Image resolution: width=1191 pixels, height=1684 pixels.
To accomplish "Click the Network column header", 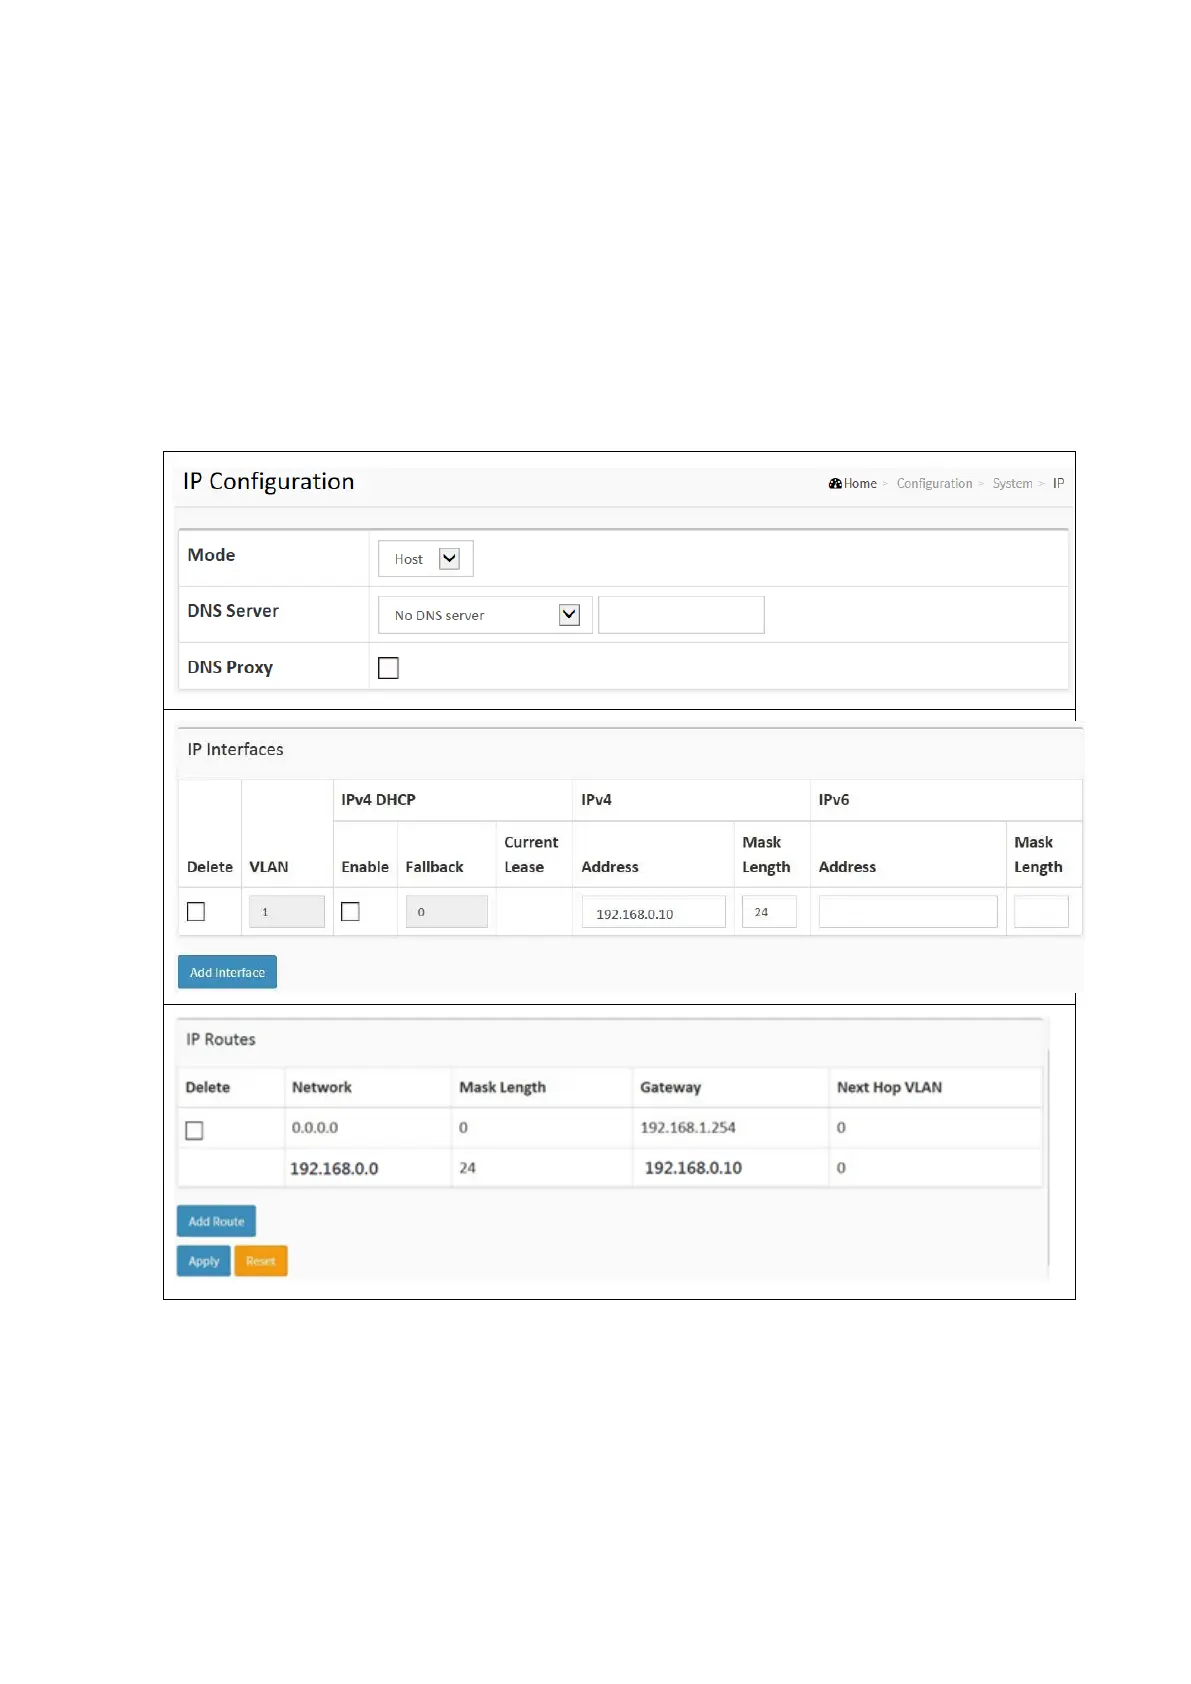I will pyautogui.click(x=322, y=1087).
